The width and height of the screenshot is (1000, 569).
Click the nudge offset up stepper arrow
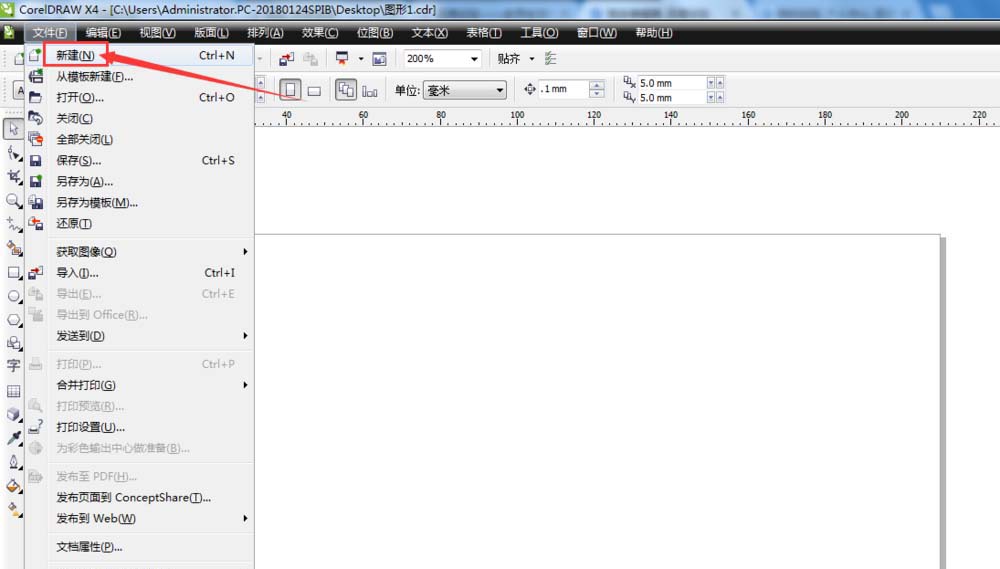pos(596,85)
